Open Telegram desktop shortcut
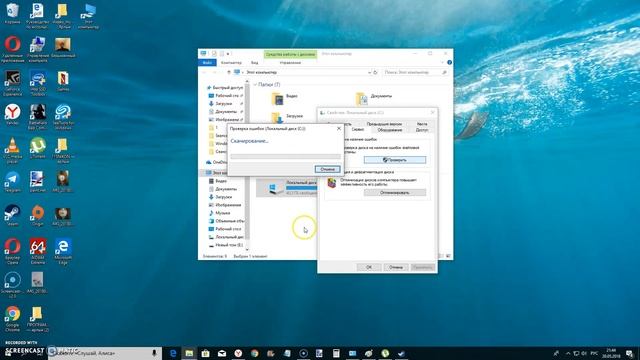This screenshot has width=640, height=360. point(12,182)
